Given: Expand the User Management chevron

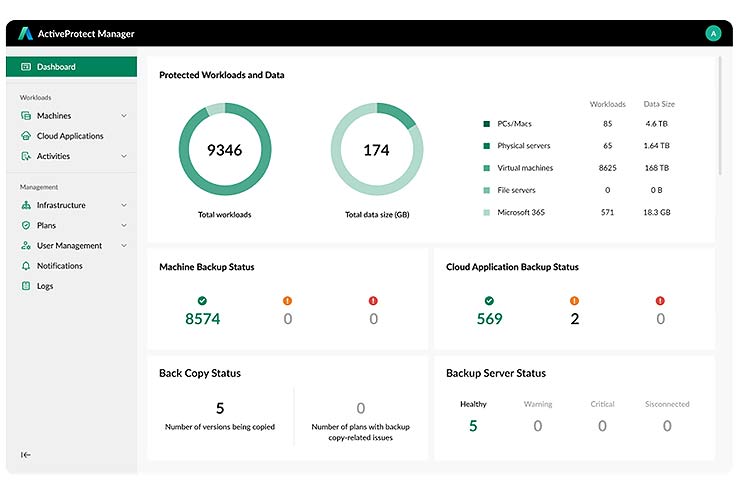Looking at the screenshot, I should point(124,246).
